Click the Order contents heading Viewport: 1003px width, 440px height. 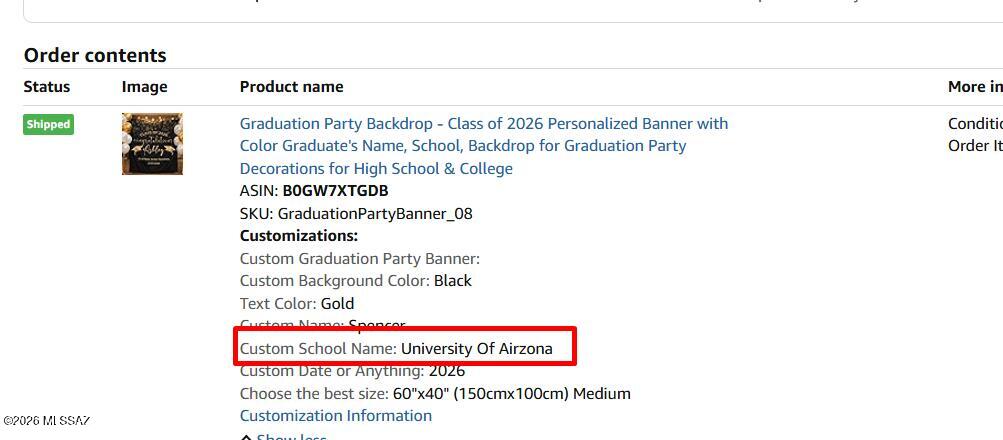[95, 56]
